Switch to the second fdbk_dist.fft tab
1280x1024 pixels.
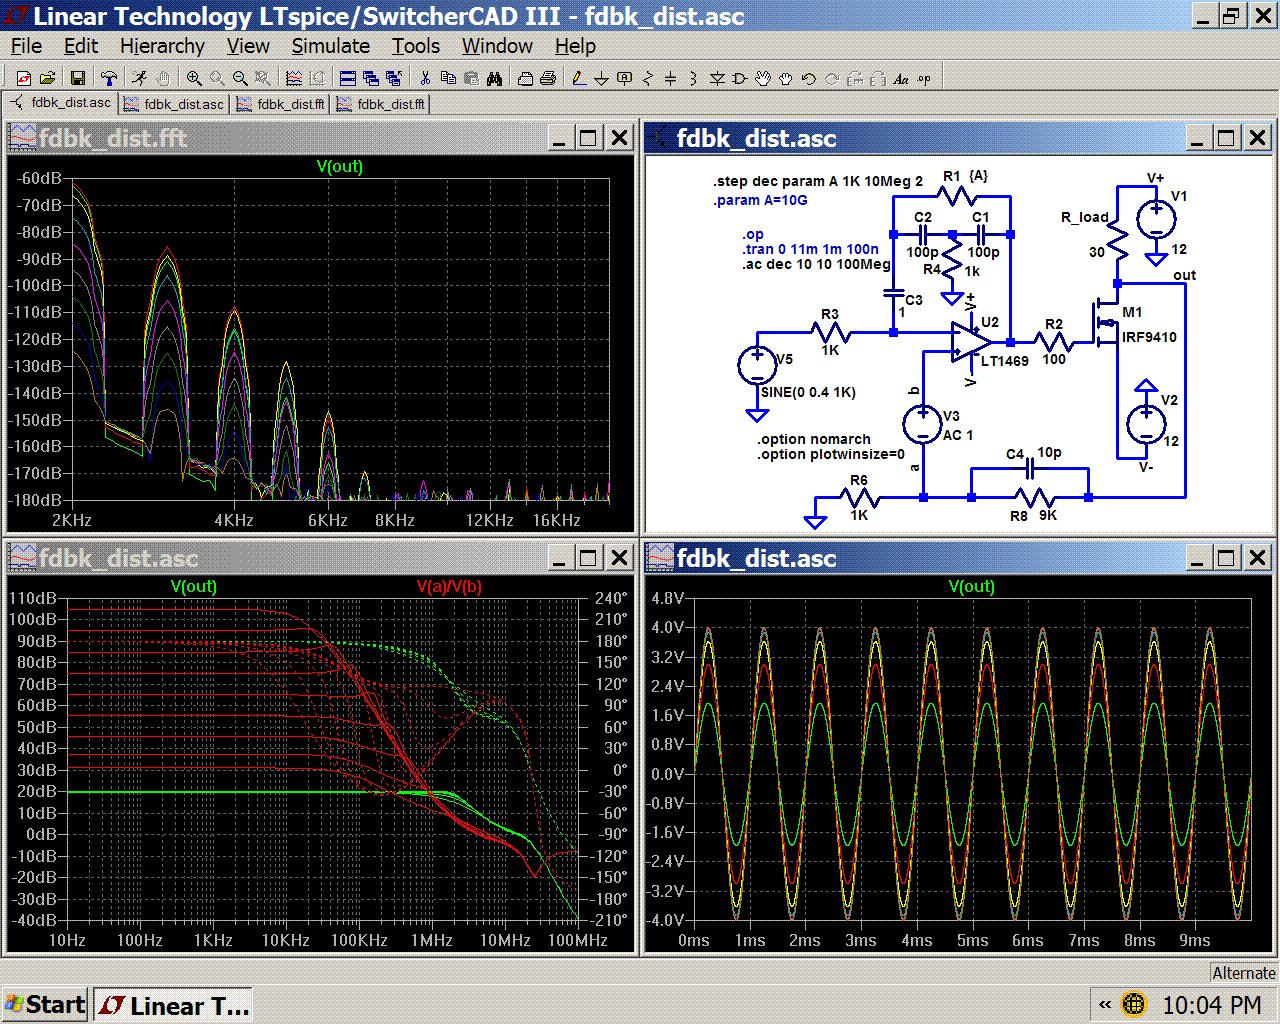coord(381,104)
